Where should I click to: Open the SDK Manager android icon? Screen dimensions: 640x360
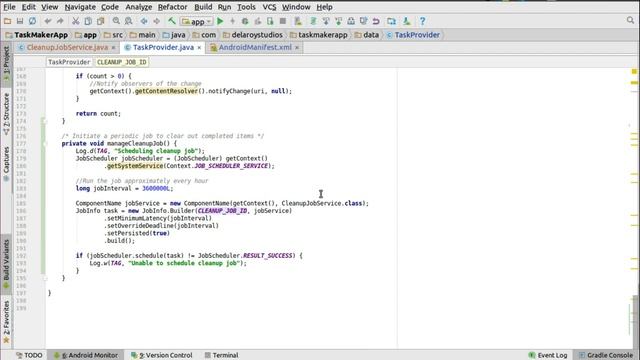coord(407,21)
